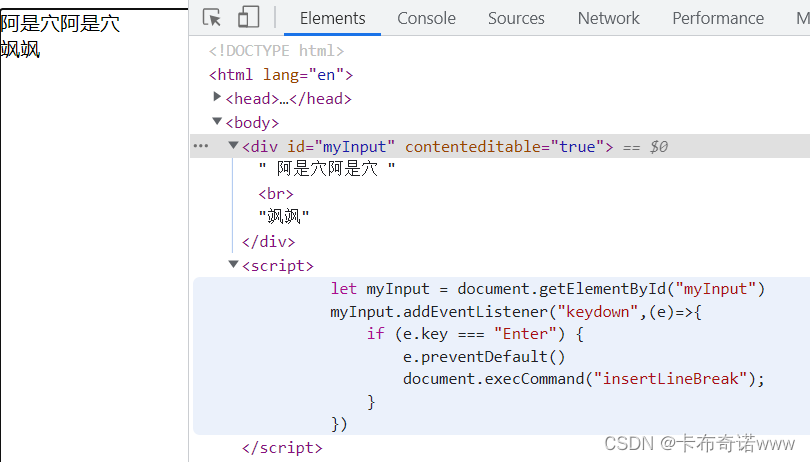This screenshot has height=462, width=810.
Task: Place the cursor in the first line of the editable page
Action: pyautogui.click(x=60, y=23)
